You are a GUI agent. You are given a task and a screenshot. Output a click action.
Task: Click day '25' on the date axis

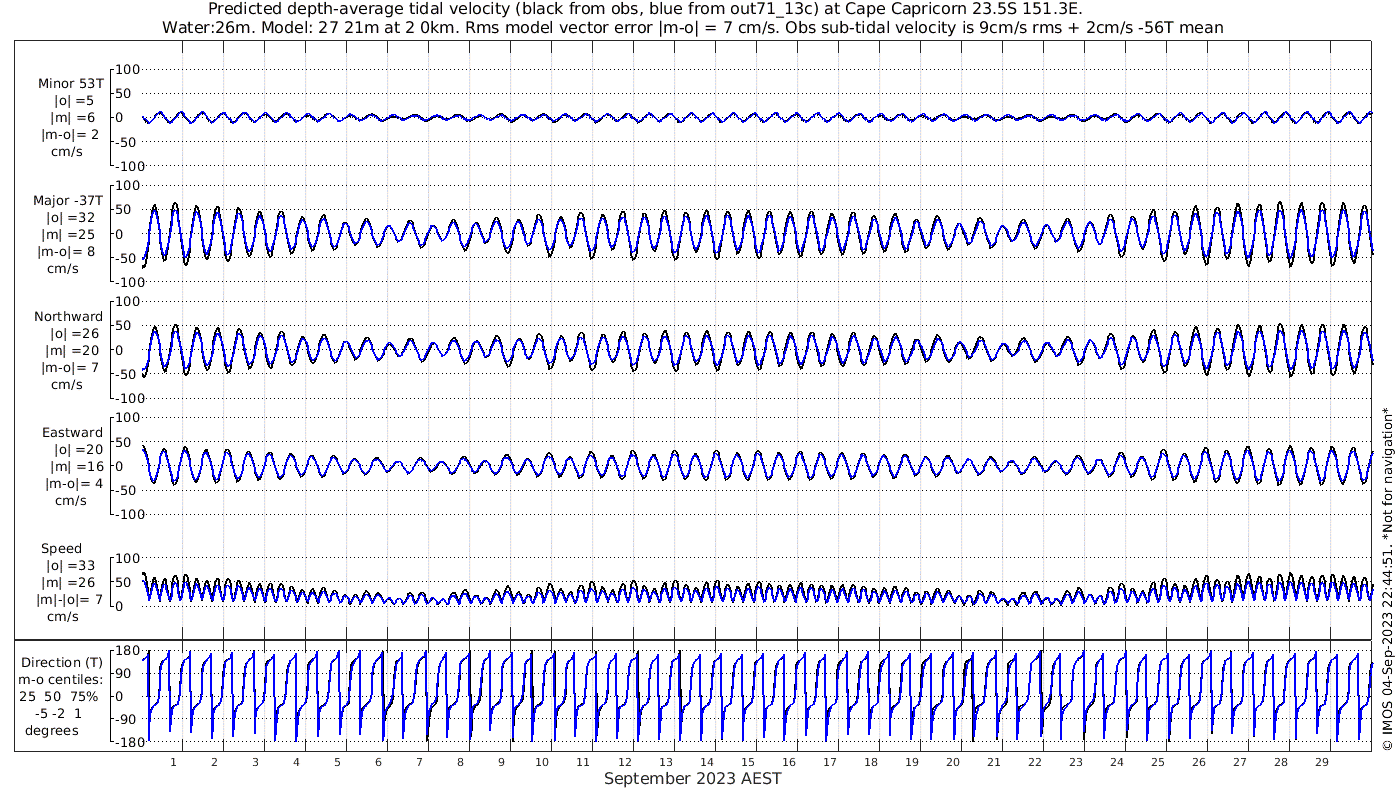(x=1158, y=761)
